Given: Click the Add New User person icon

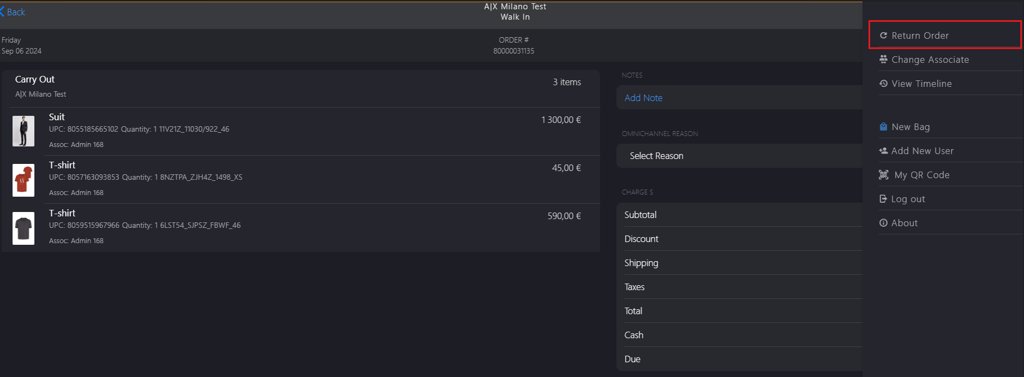Looking at the screenshot, I should pos(884,151).
